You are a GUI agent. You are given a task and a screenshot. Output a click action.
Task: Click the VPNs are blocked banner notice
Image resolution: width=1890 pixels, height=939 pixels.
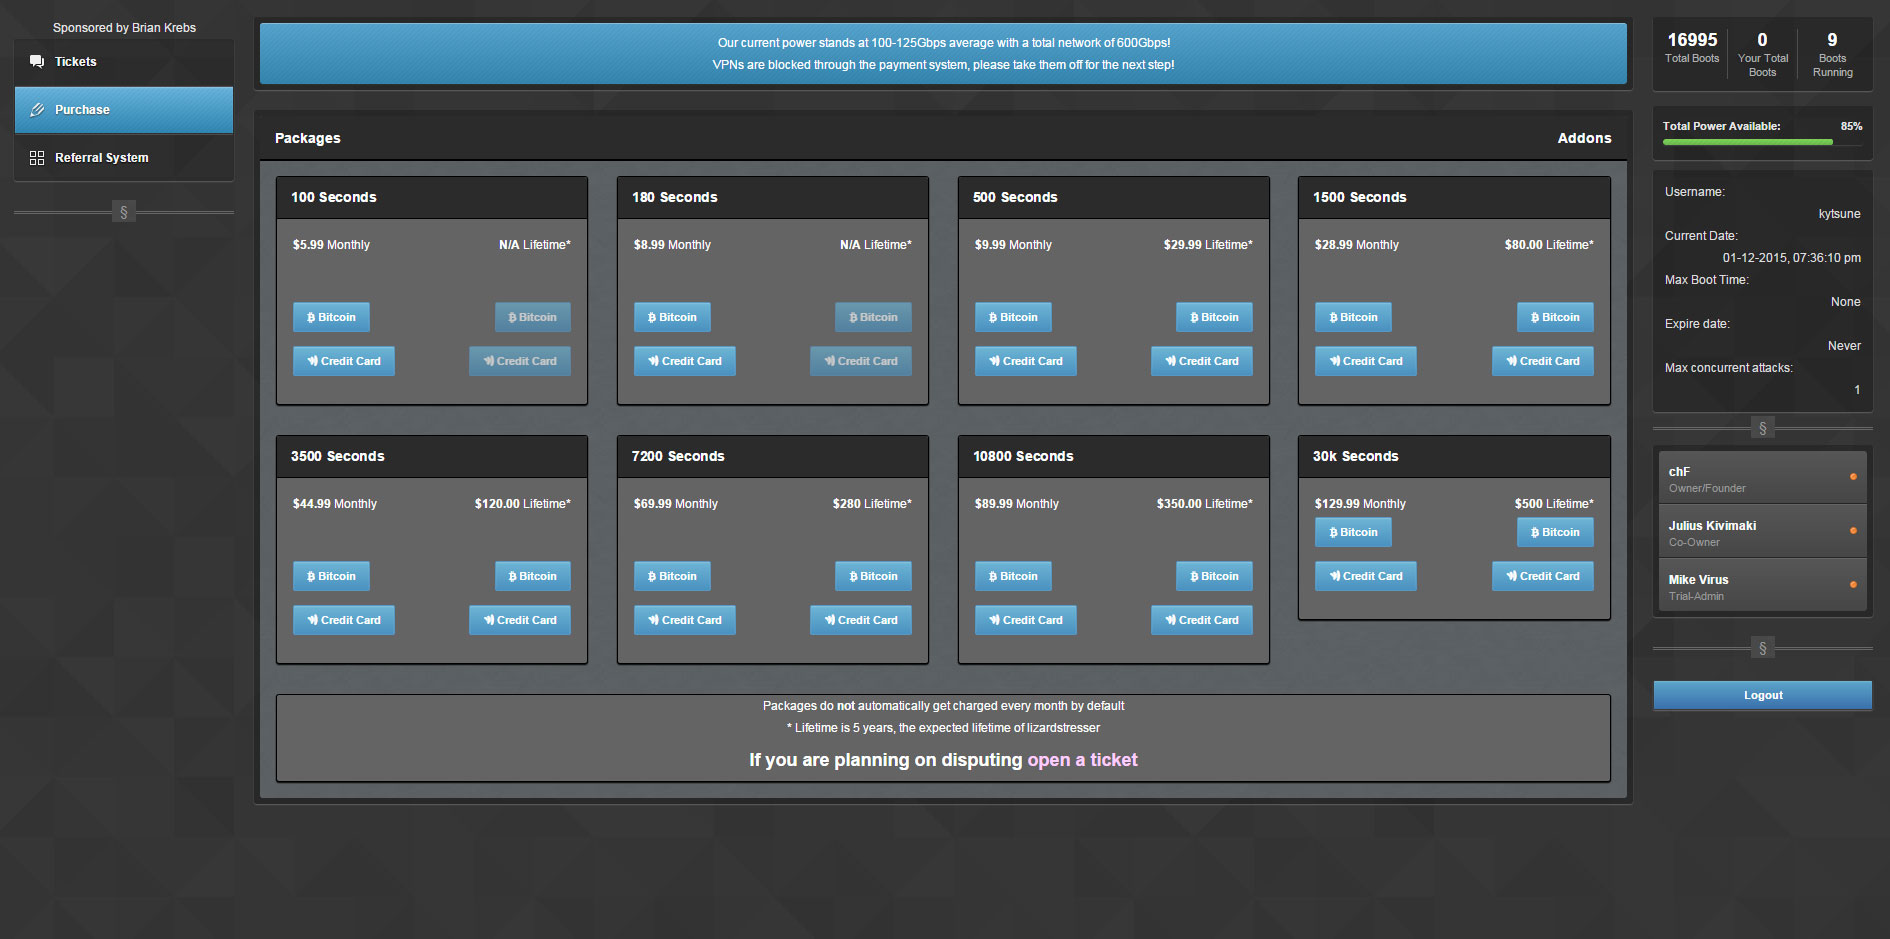pyautogui.click(x=943, y=65)
